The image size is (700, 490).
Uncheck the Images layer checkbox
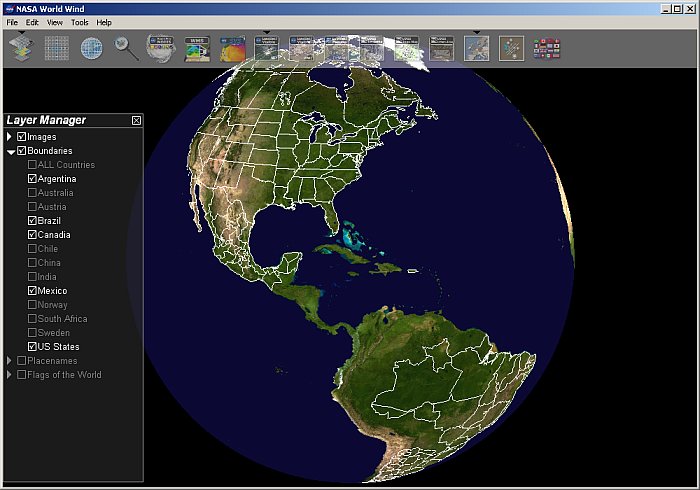tap(21, 137)
